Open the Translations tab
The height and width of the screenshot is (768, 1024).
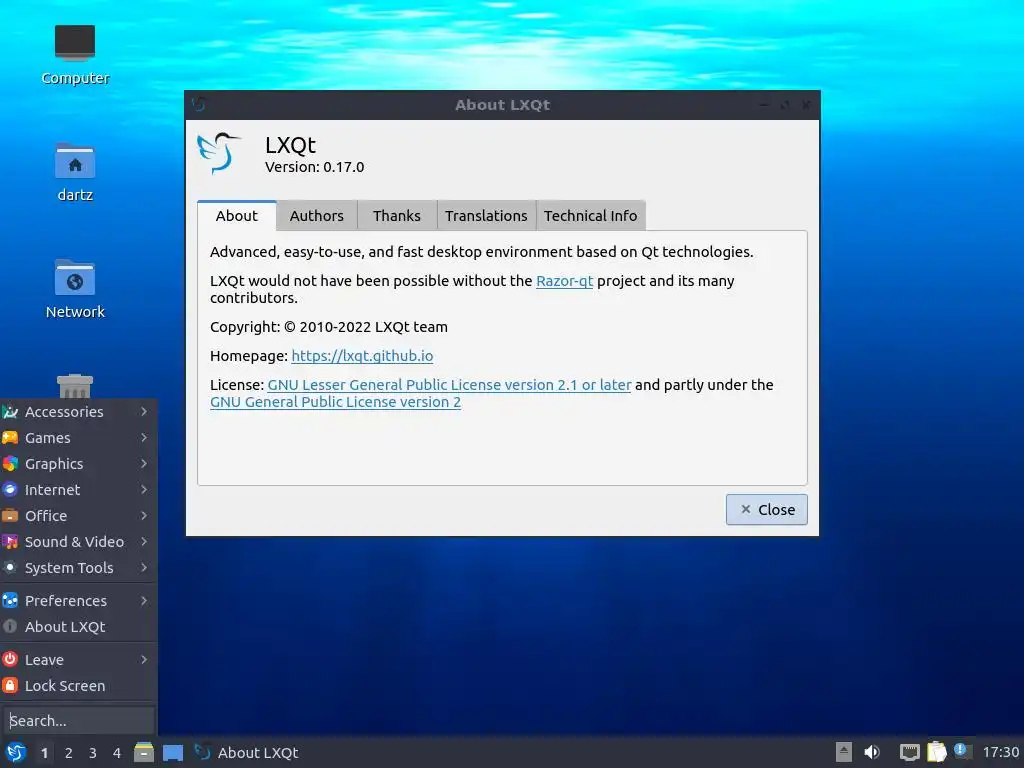(487, 216)
